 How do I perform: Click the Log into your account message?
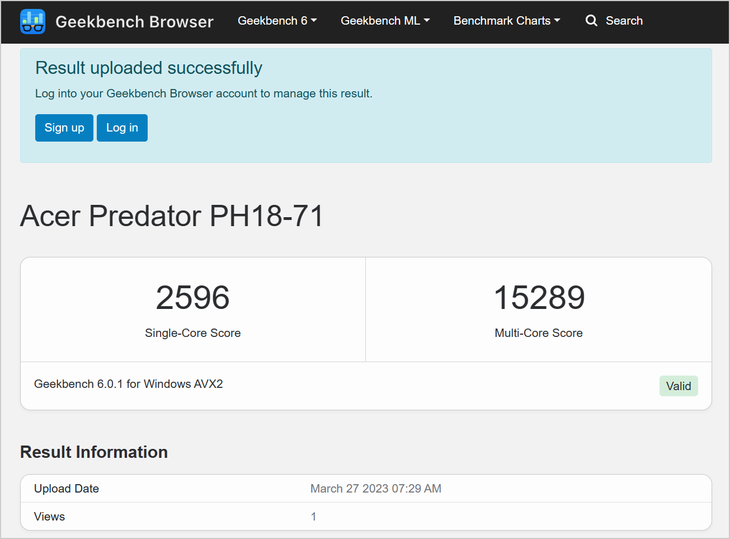tap(204, 94)
